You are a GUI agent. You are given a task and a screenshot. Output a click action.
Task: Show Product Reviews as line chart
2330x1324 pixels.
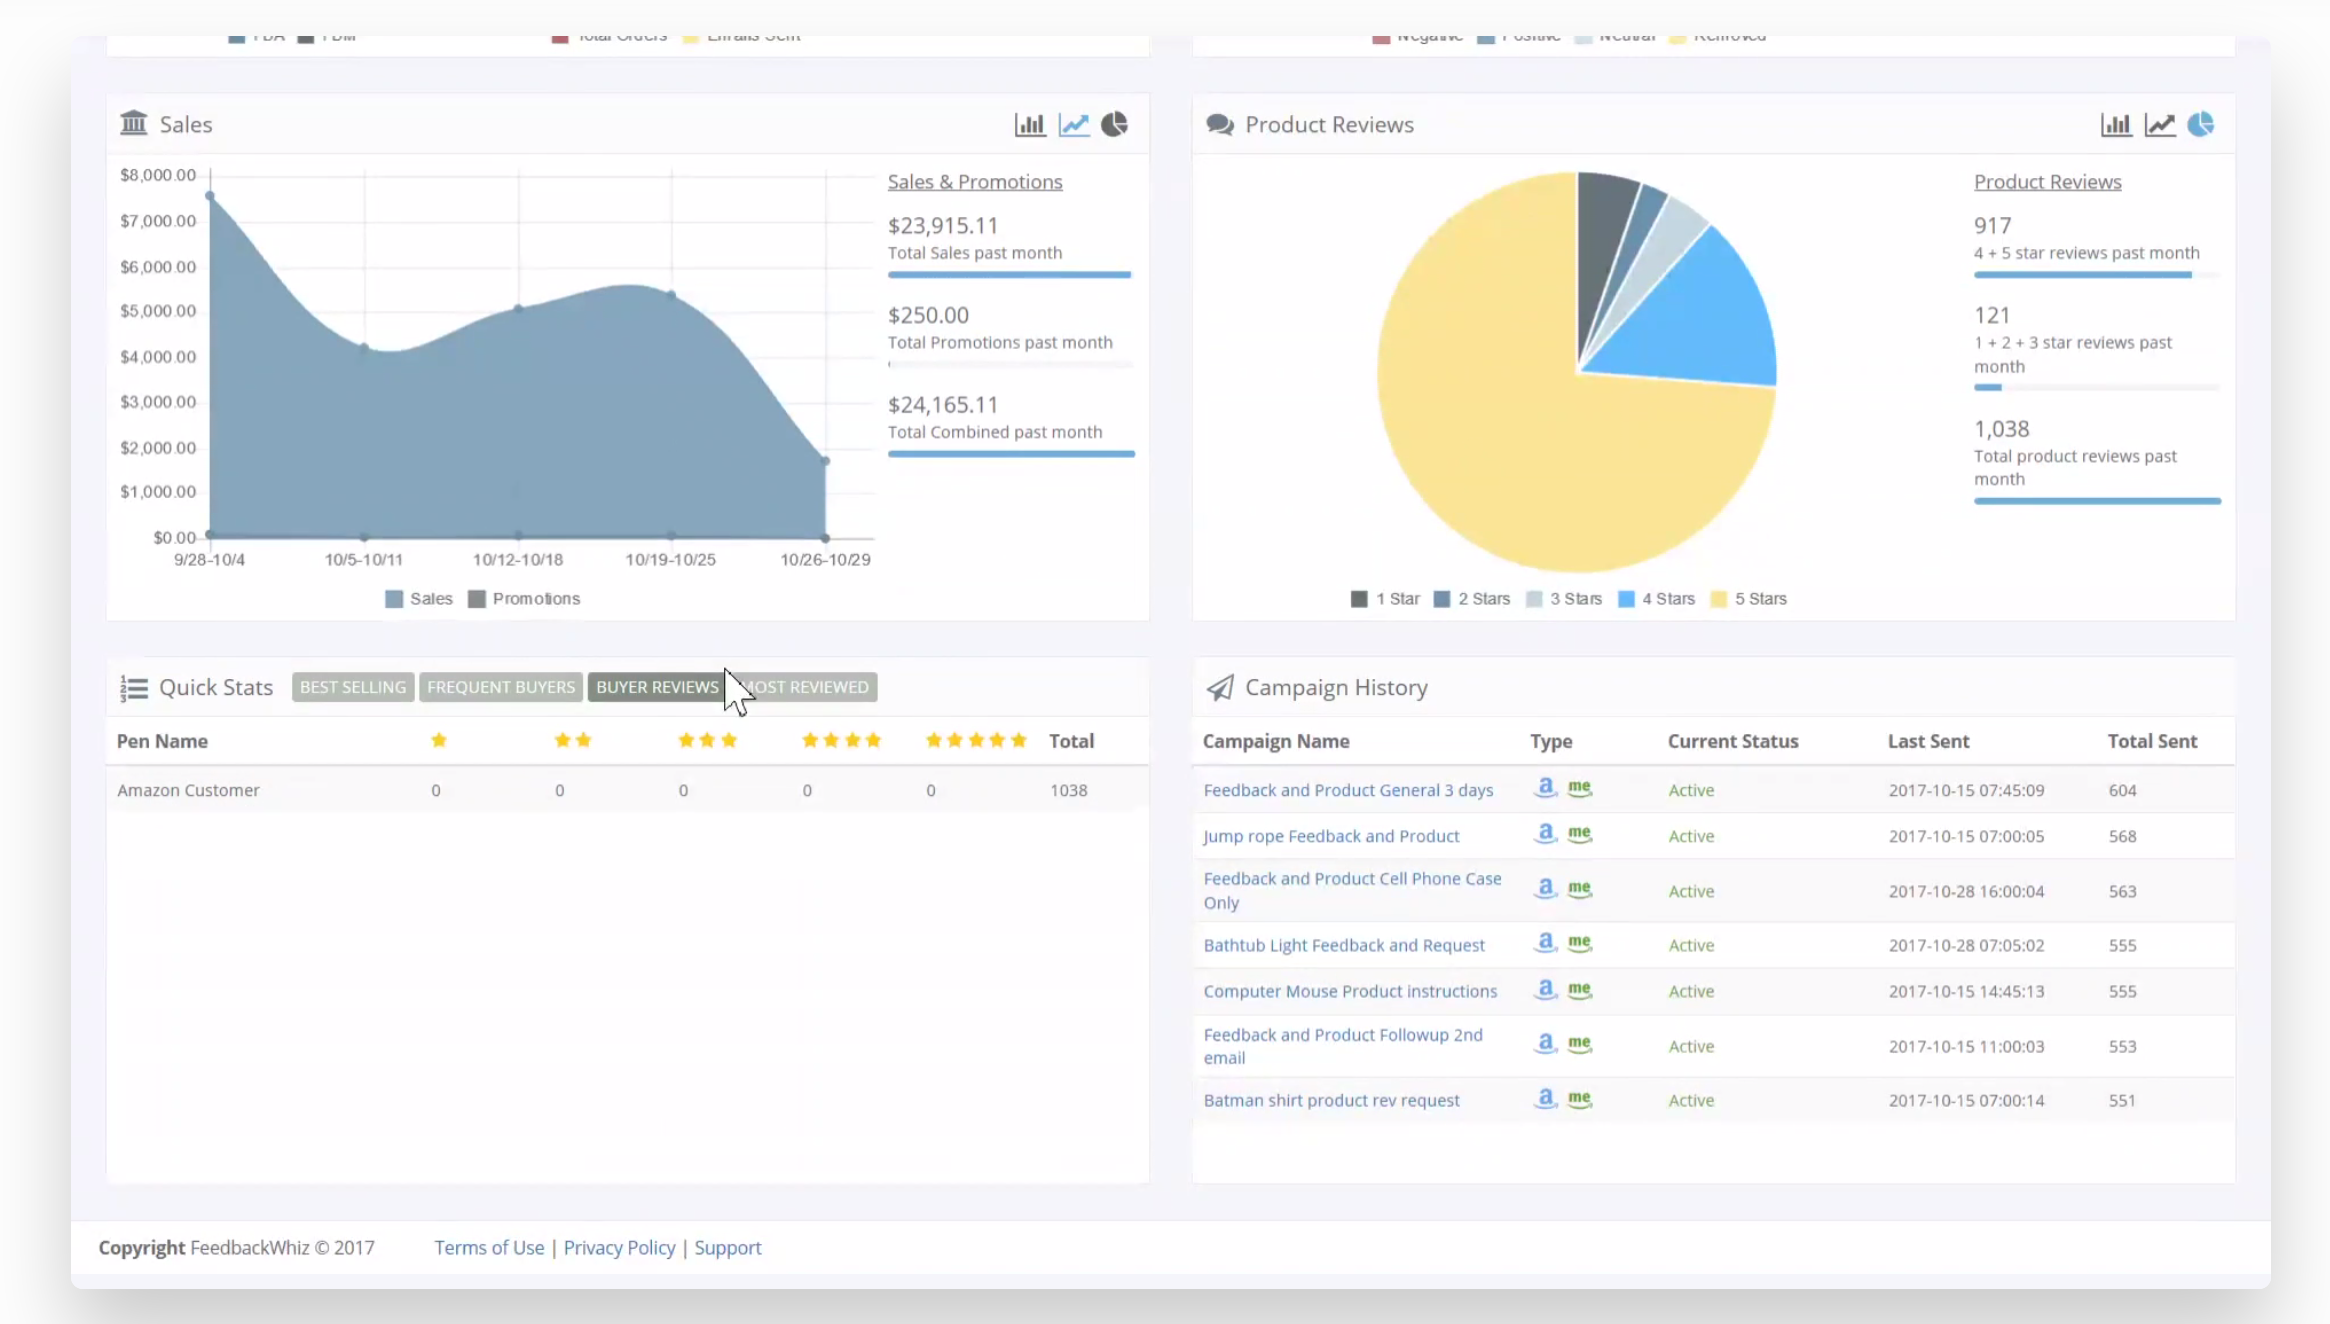pos(2159,124)
